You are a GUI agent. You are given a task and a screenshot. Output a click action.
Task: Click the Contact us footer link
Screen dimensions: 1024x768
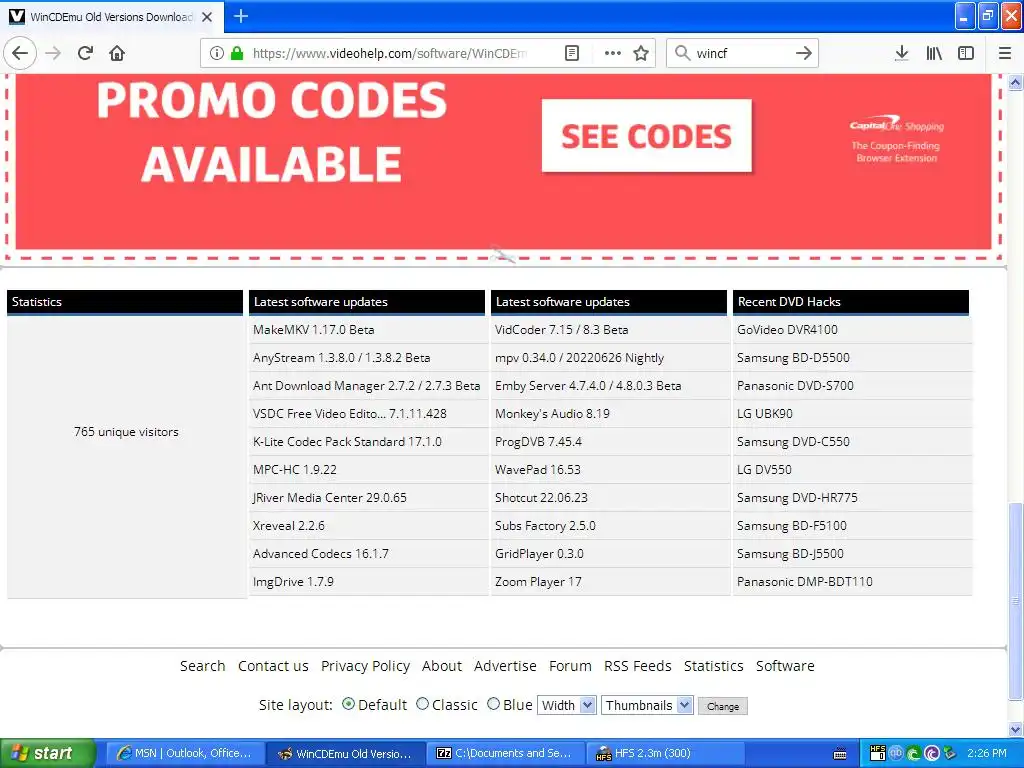pyautogui.click(x=273, y=666)
